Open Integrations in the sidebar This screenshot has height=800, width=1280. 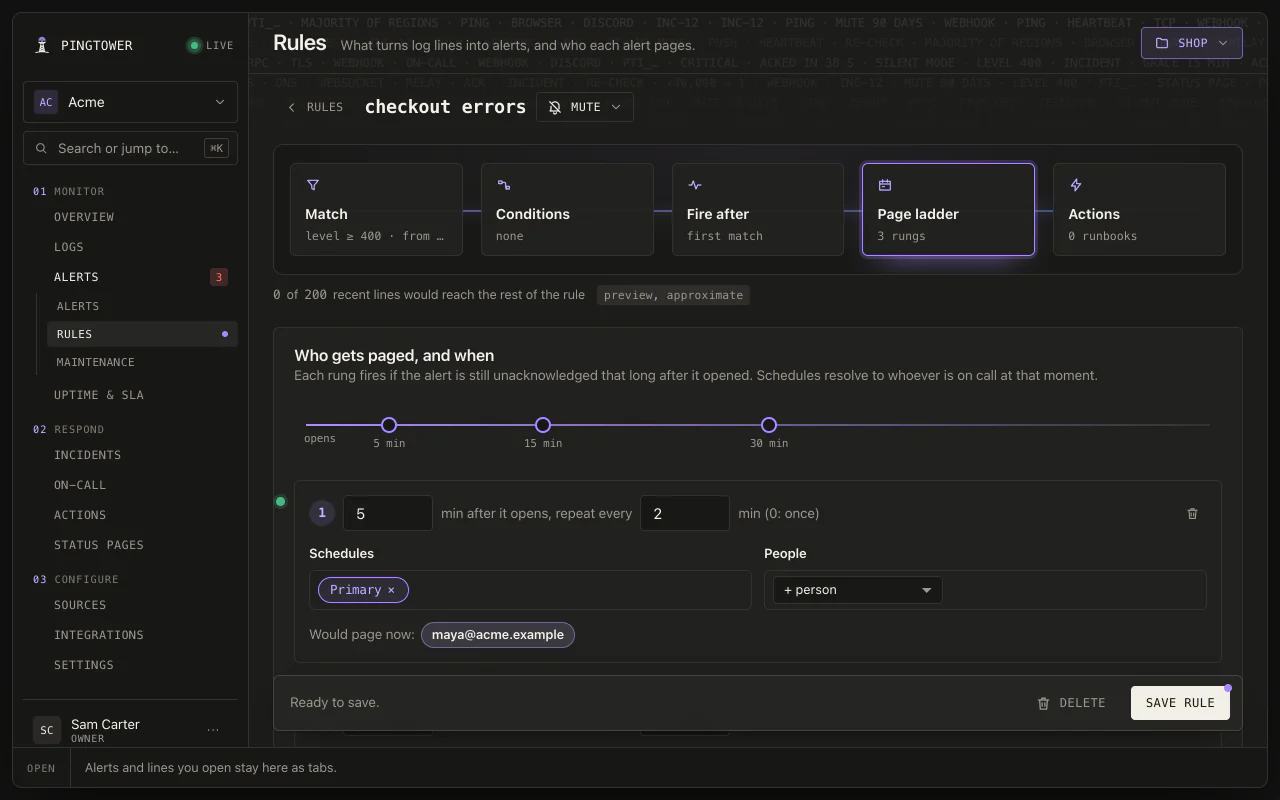click(99, 635)
